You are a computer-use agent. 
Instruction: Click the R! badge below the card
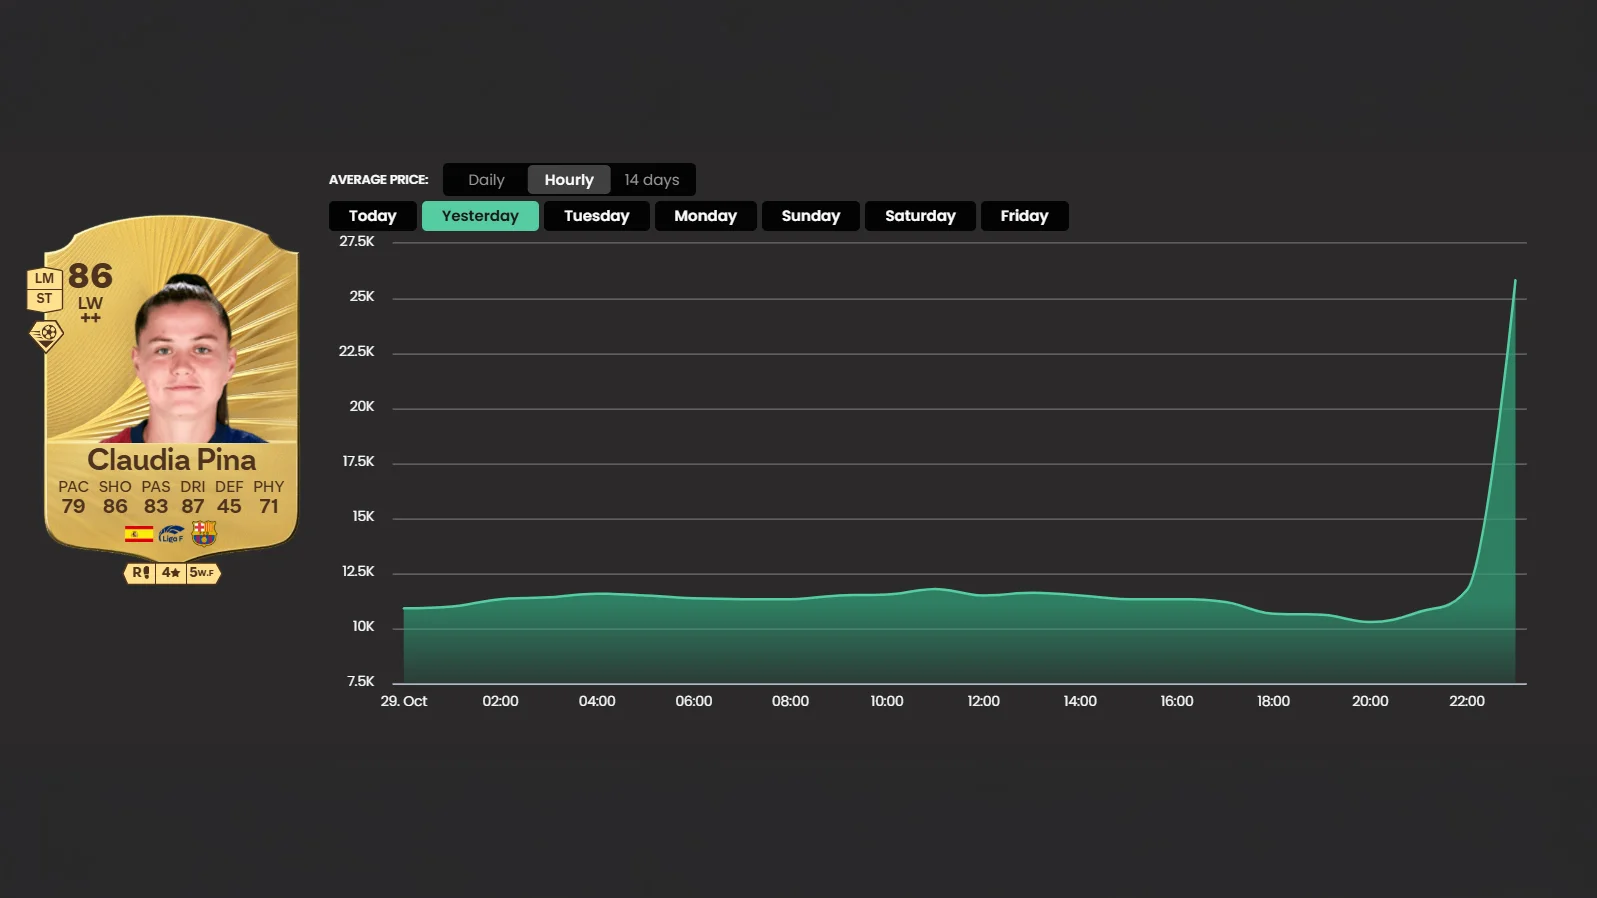click(x=140, y=573)
